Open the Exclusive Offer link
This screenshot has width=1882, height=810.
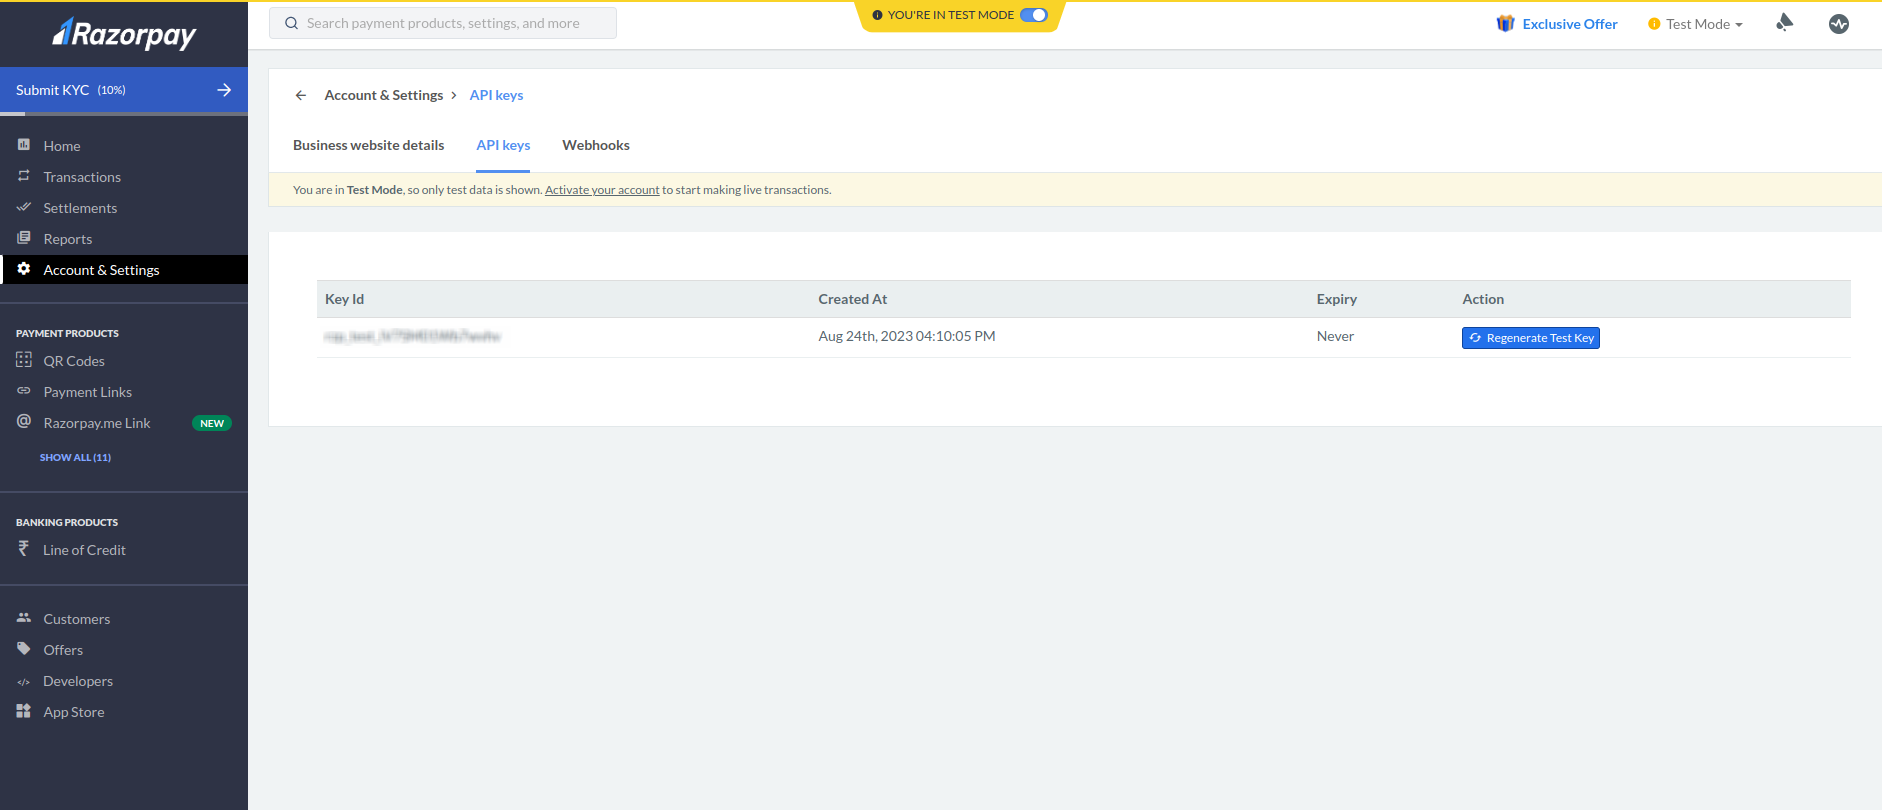[1568, 24]
